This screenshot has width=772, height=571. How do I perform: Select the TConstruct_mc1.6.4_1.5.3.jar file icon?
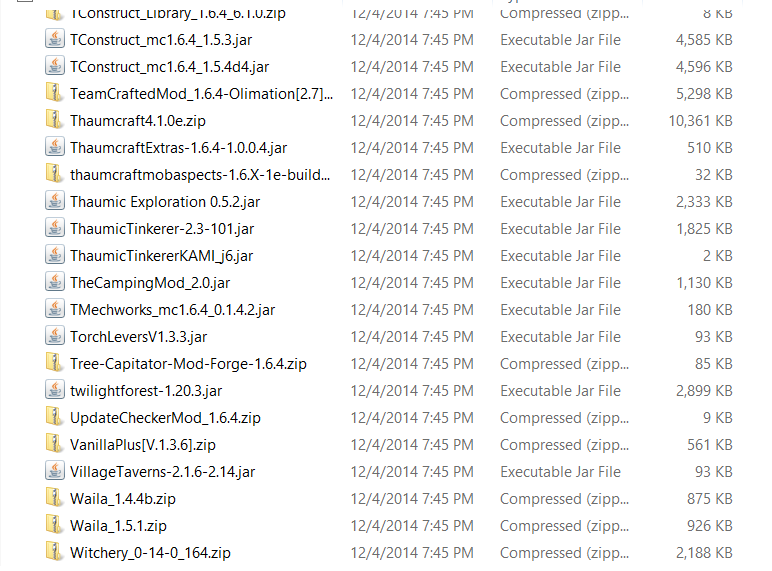[x=55, y=39]
